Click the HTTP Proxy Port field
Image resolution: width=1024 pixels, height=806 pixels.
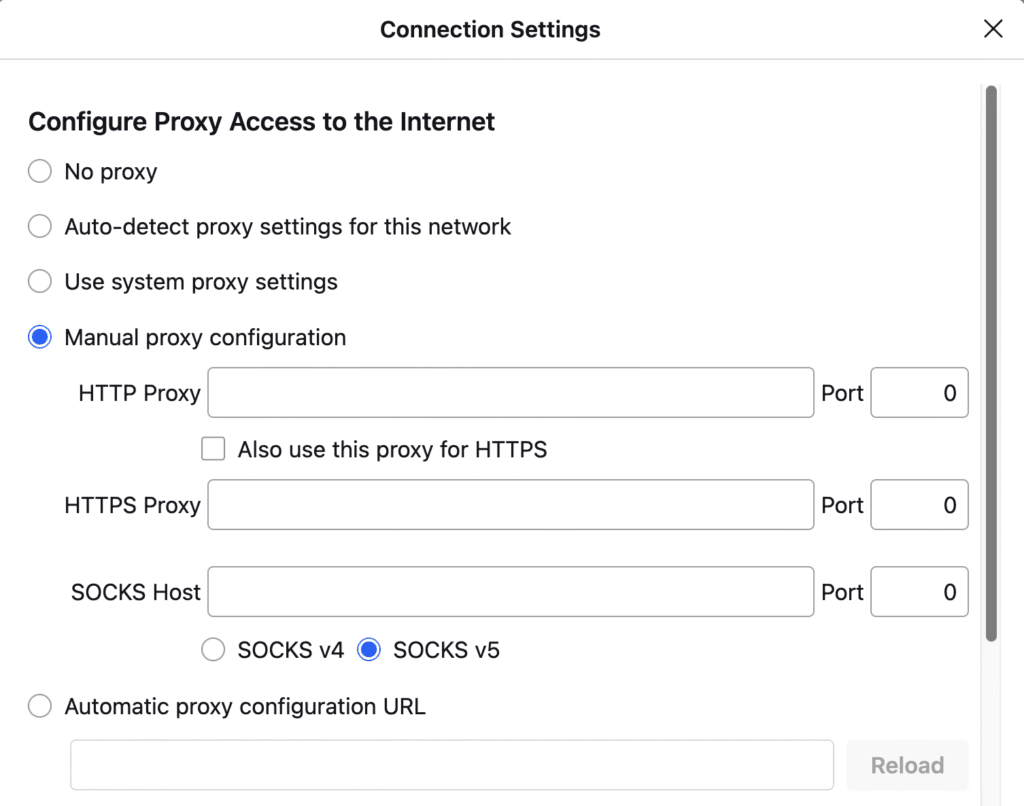pyautogui.click(x=918, y=392)
